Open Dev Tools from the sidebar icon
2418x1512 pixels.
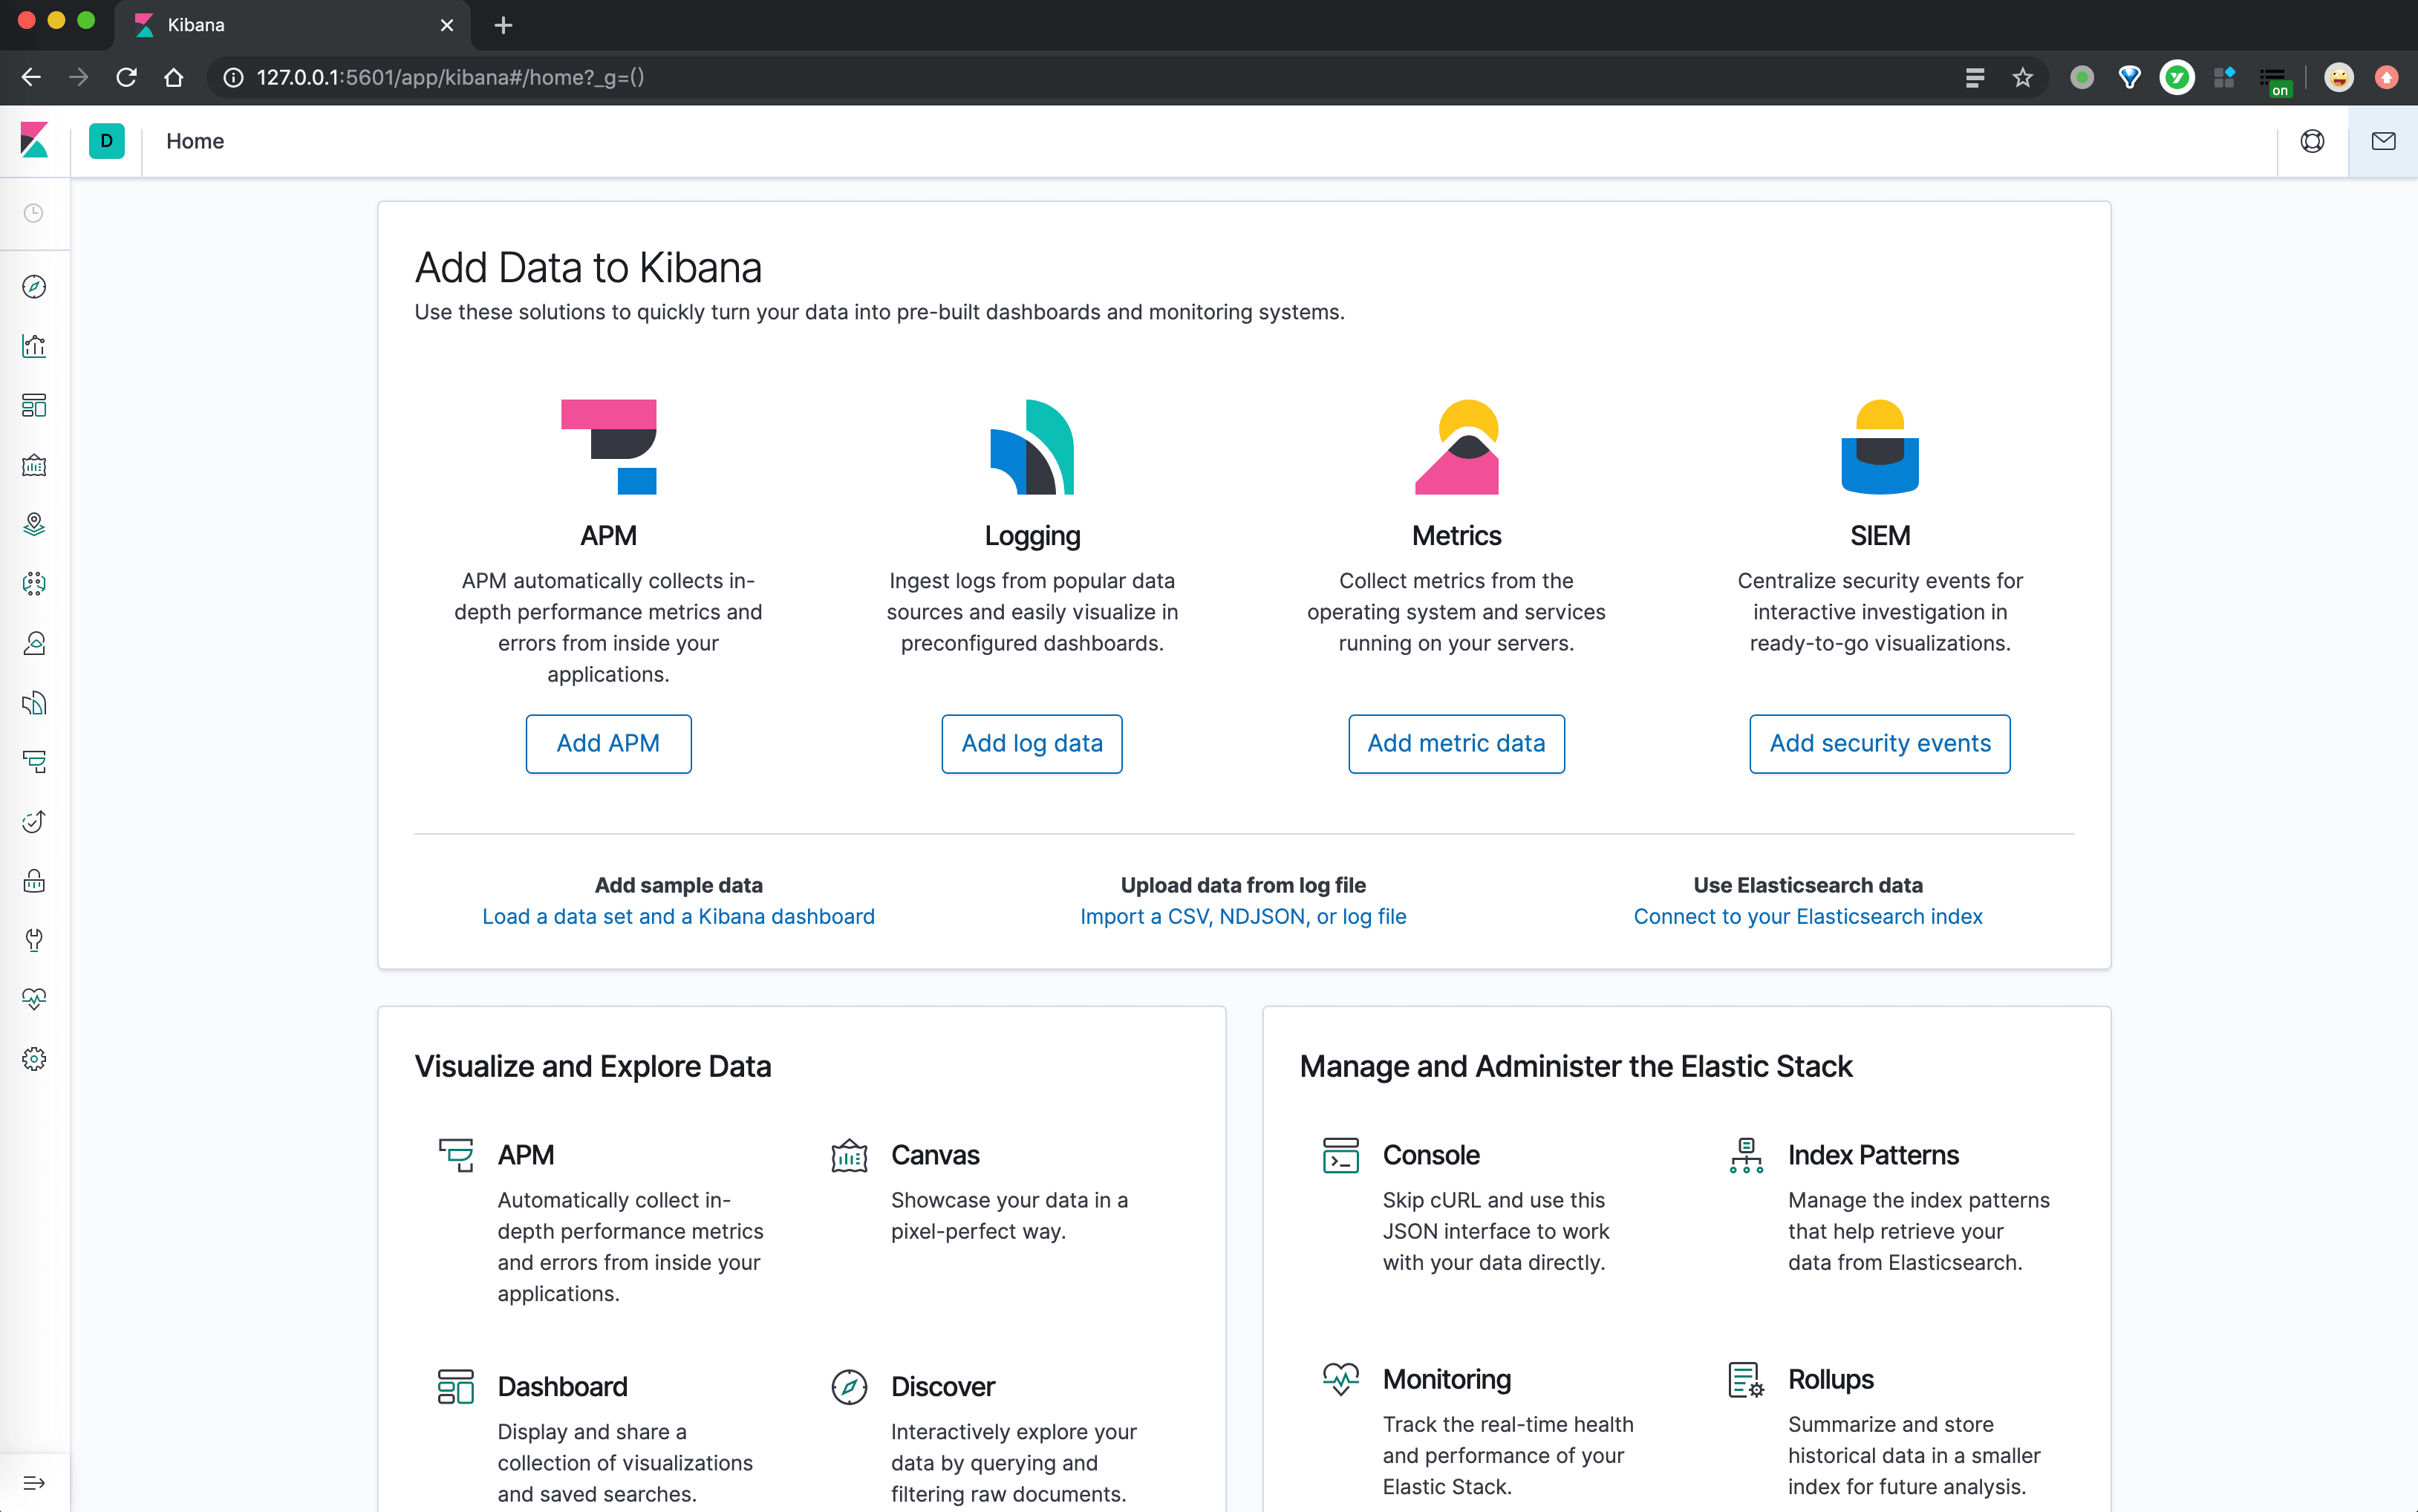[34, 940]
